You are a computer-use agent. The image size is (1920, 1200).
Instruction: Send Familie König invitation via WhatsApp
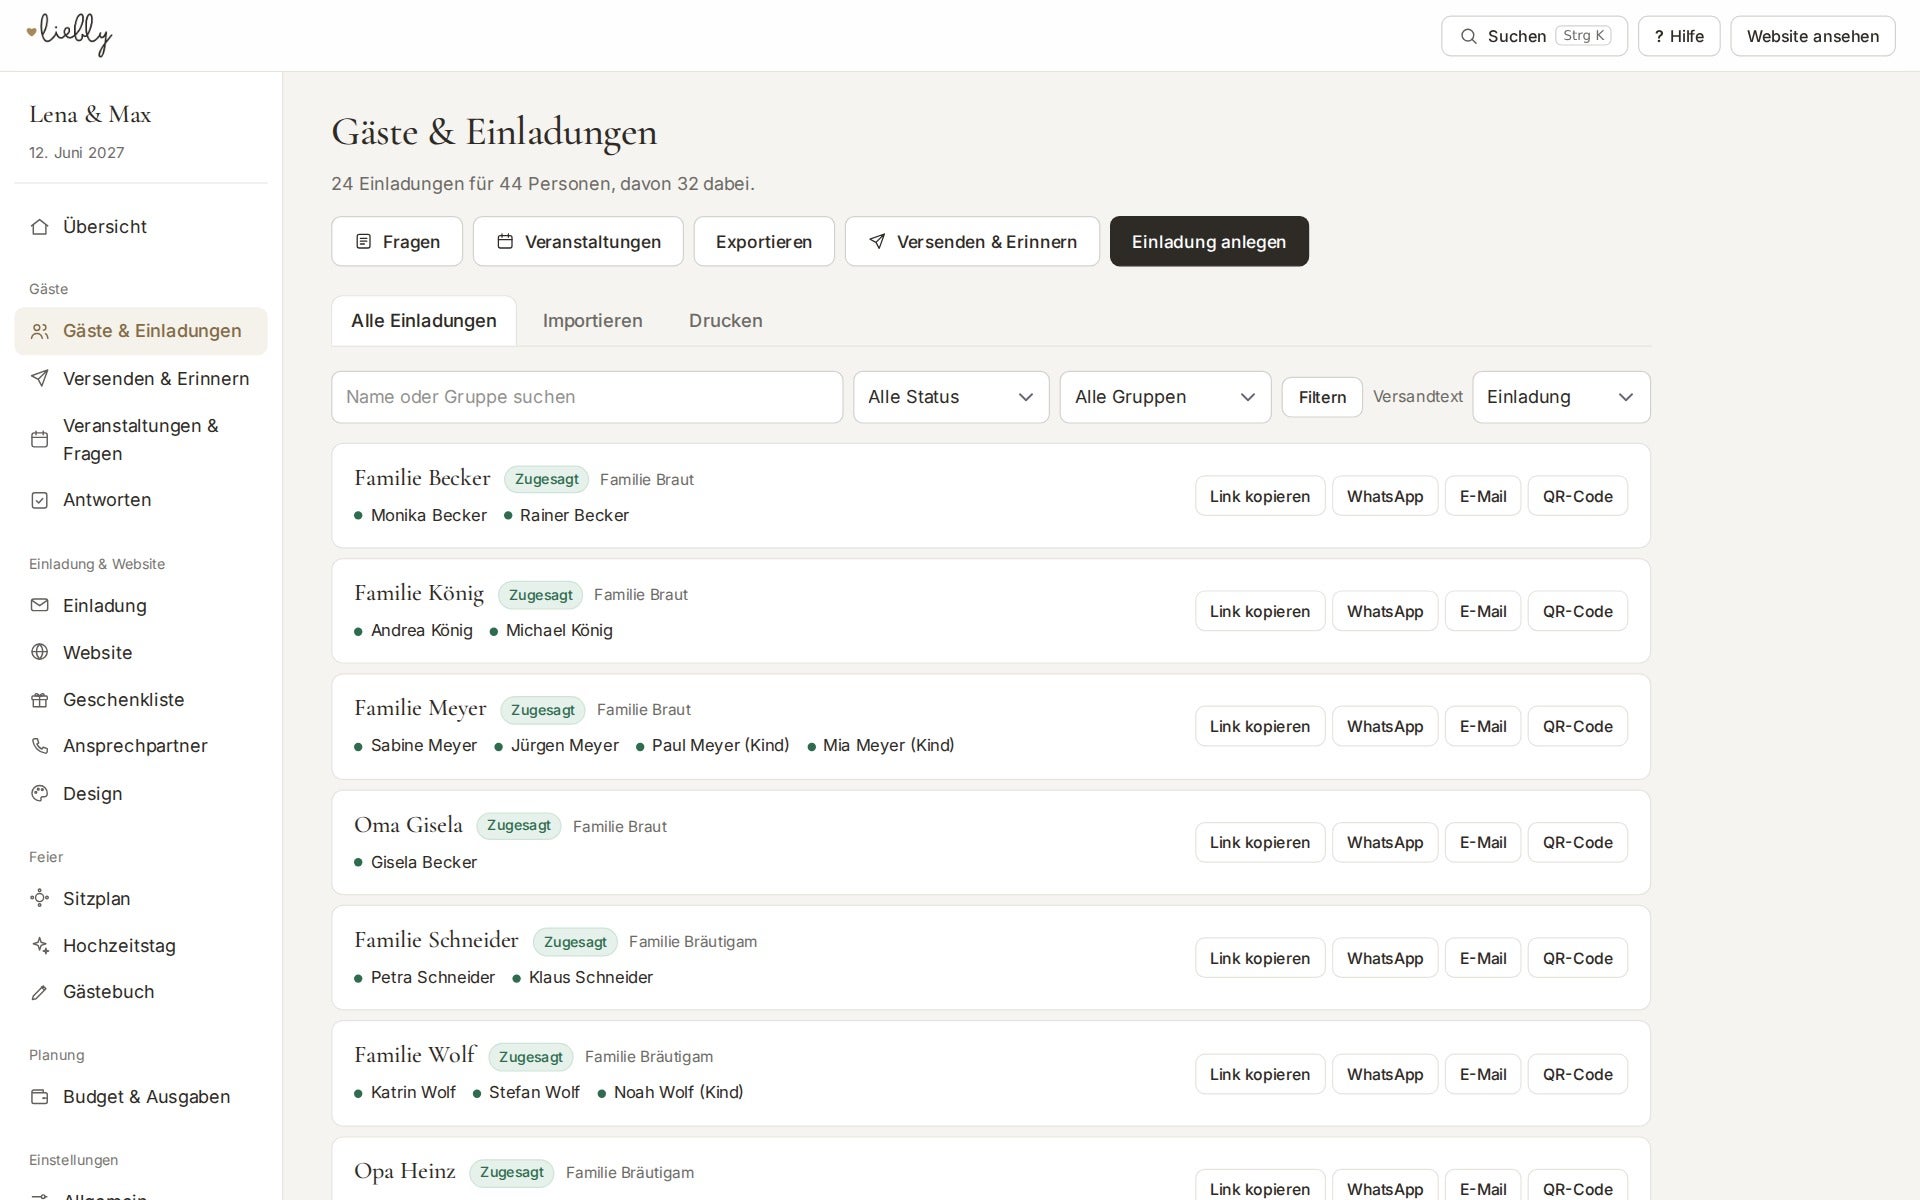pos(1385,611)
